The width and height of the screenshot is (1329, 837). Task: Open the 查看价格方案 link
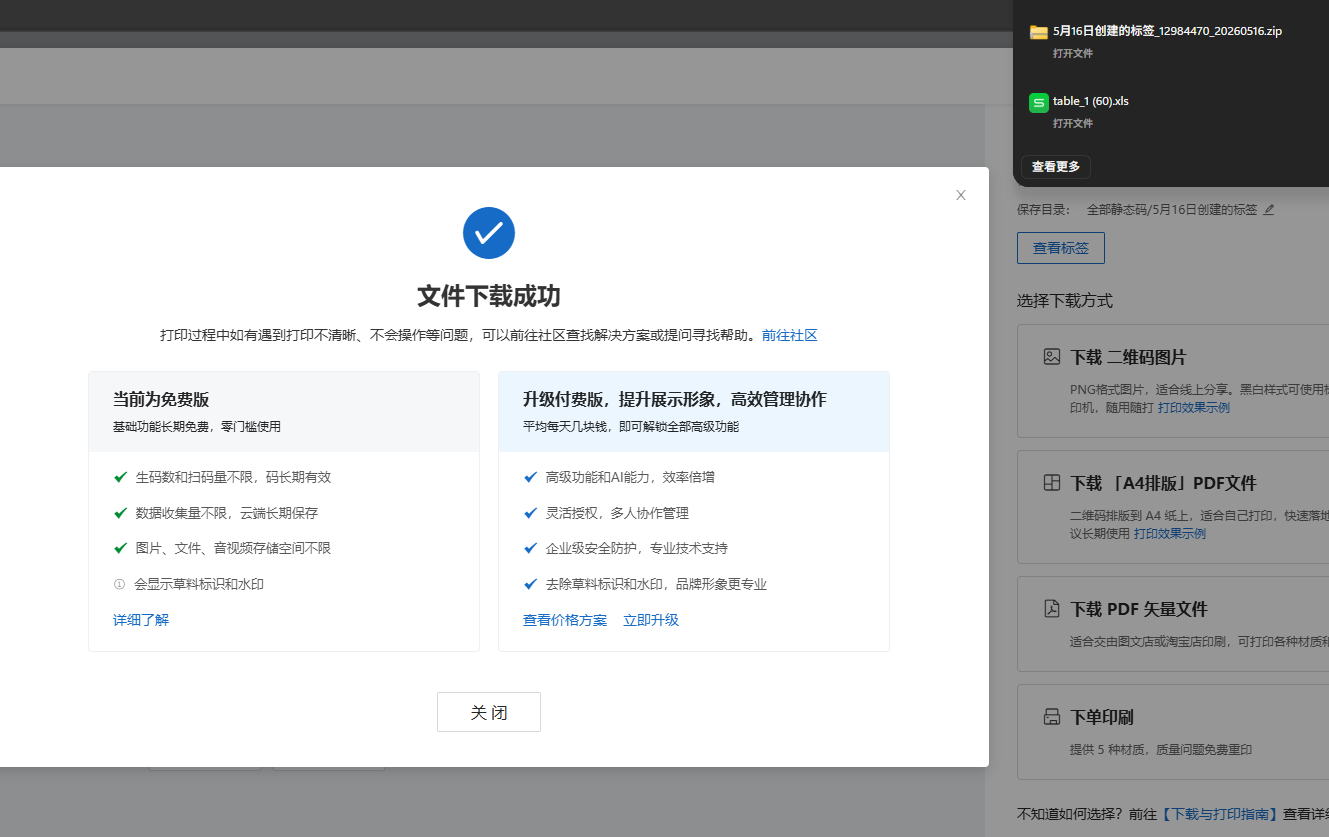point(565,620)
